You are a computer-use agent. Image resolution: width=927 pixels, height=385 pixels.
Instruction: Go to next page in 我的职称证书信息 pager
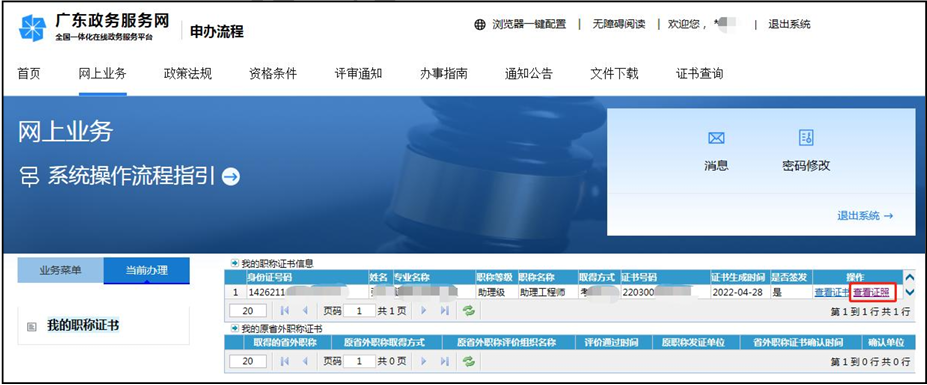coord(423,311)
